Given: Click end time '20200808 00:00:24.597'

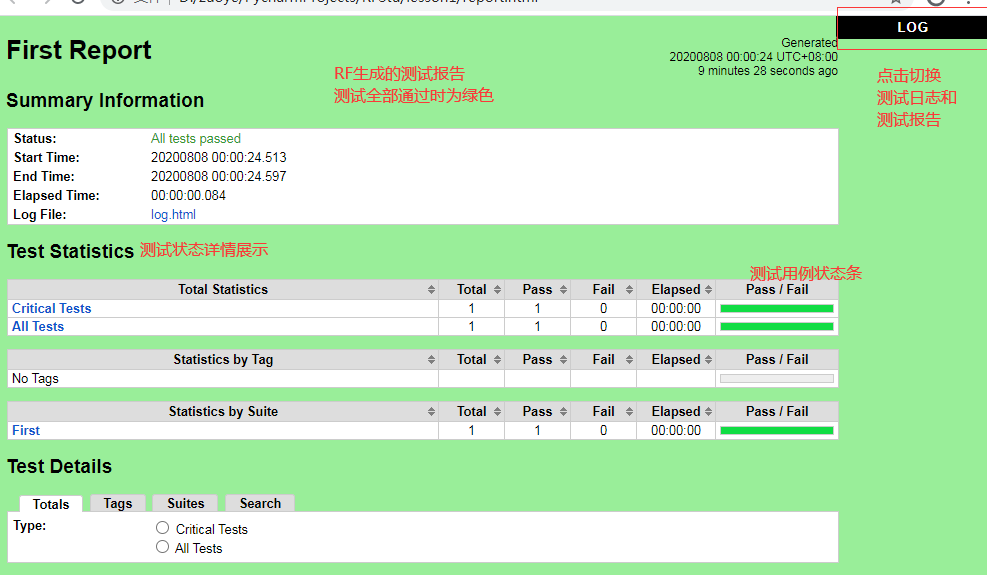Looking at the screenshot, I should (218, 176).
